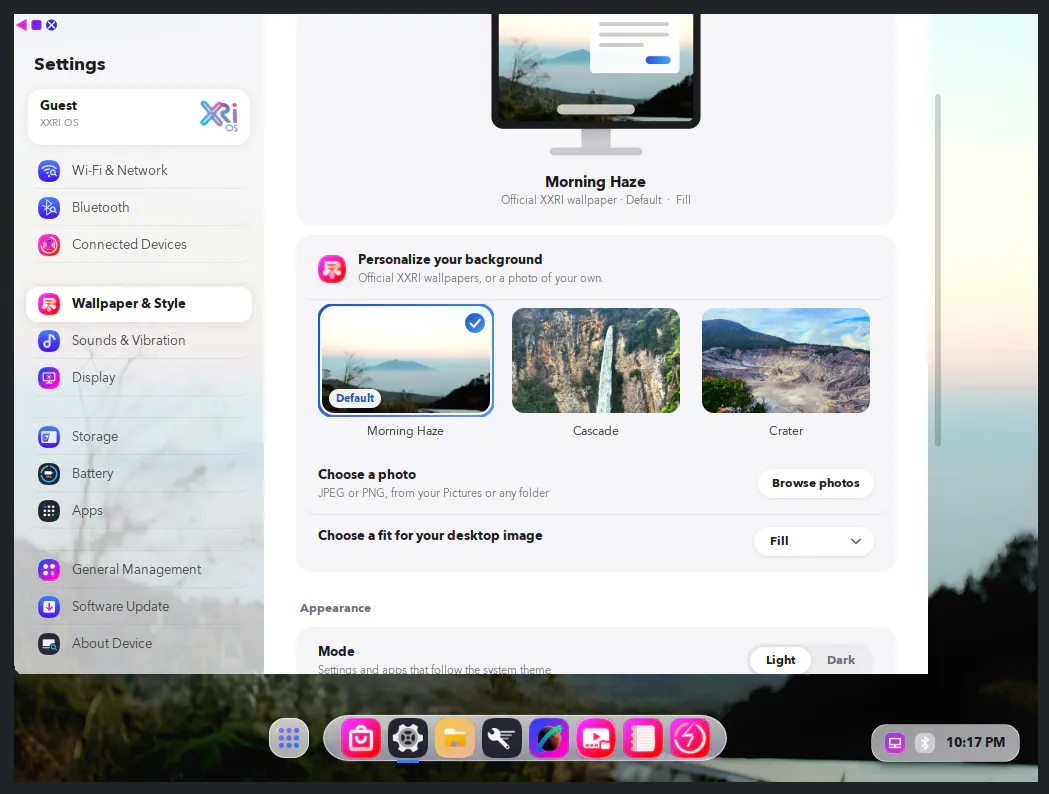
Task: Open the Software Update download icon
Action: point(49,607)
